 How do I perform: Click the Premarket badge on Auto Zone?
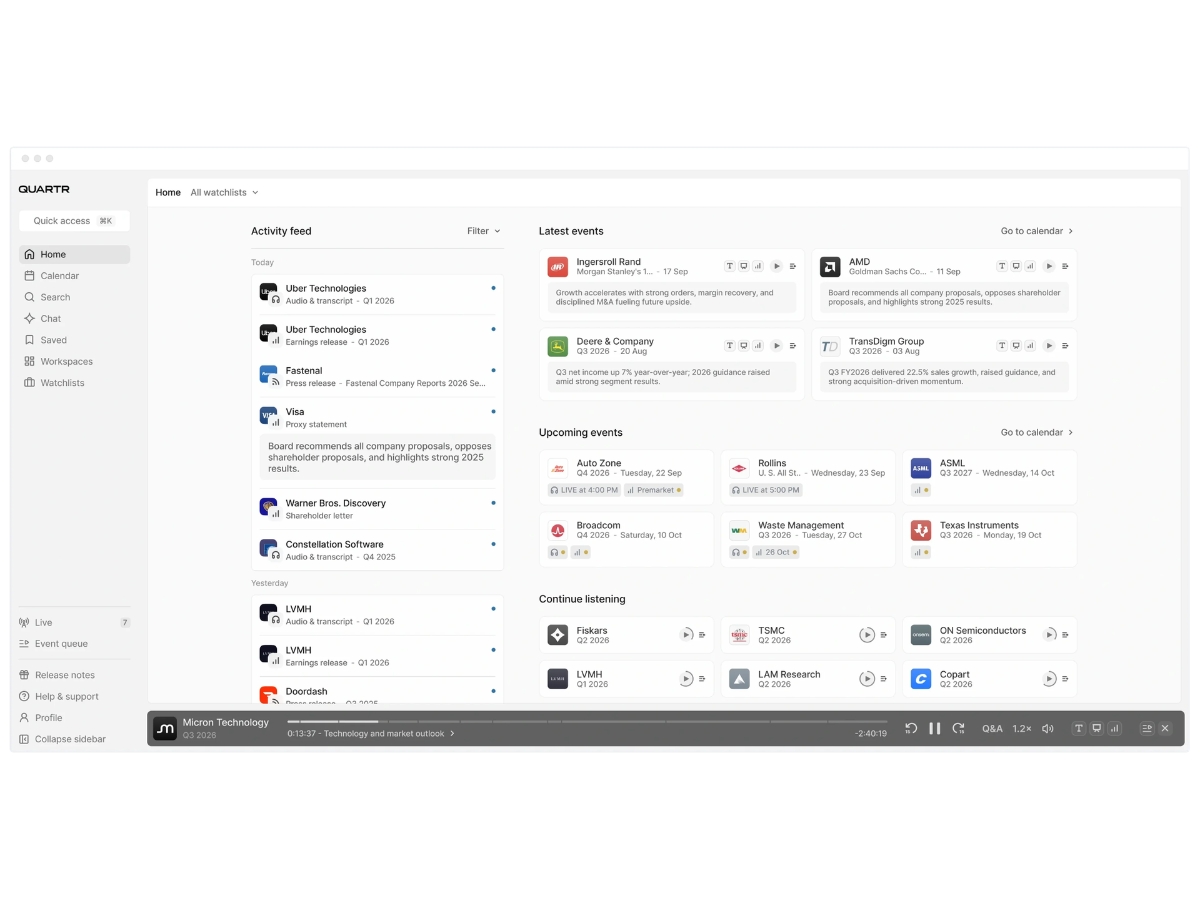(x=654, y=490)
